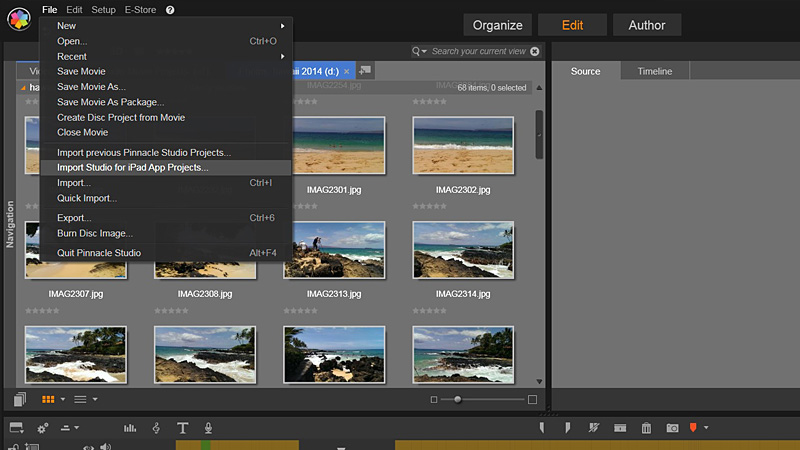800x450 pixels.
Task: Click the Organize button
Action: [497, 25]
